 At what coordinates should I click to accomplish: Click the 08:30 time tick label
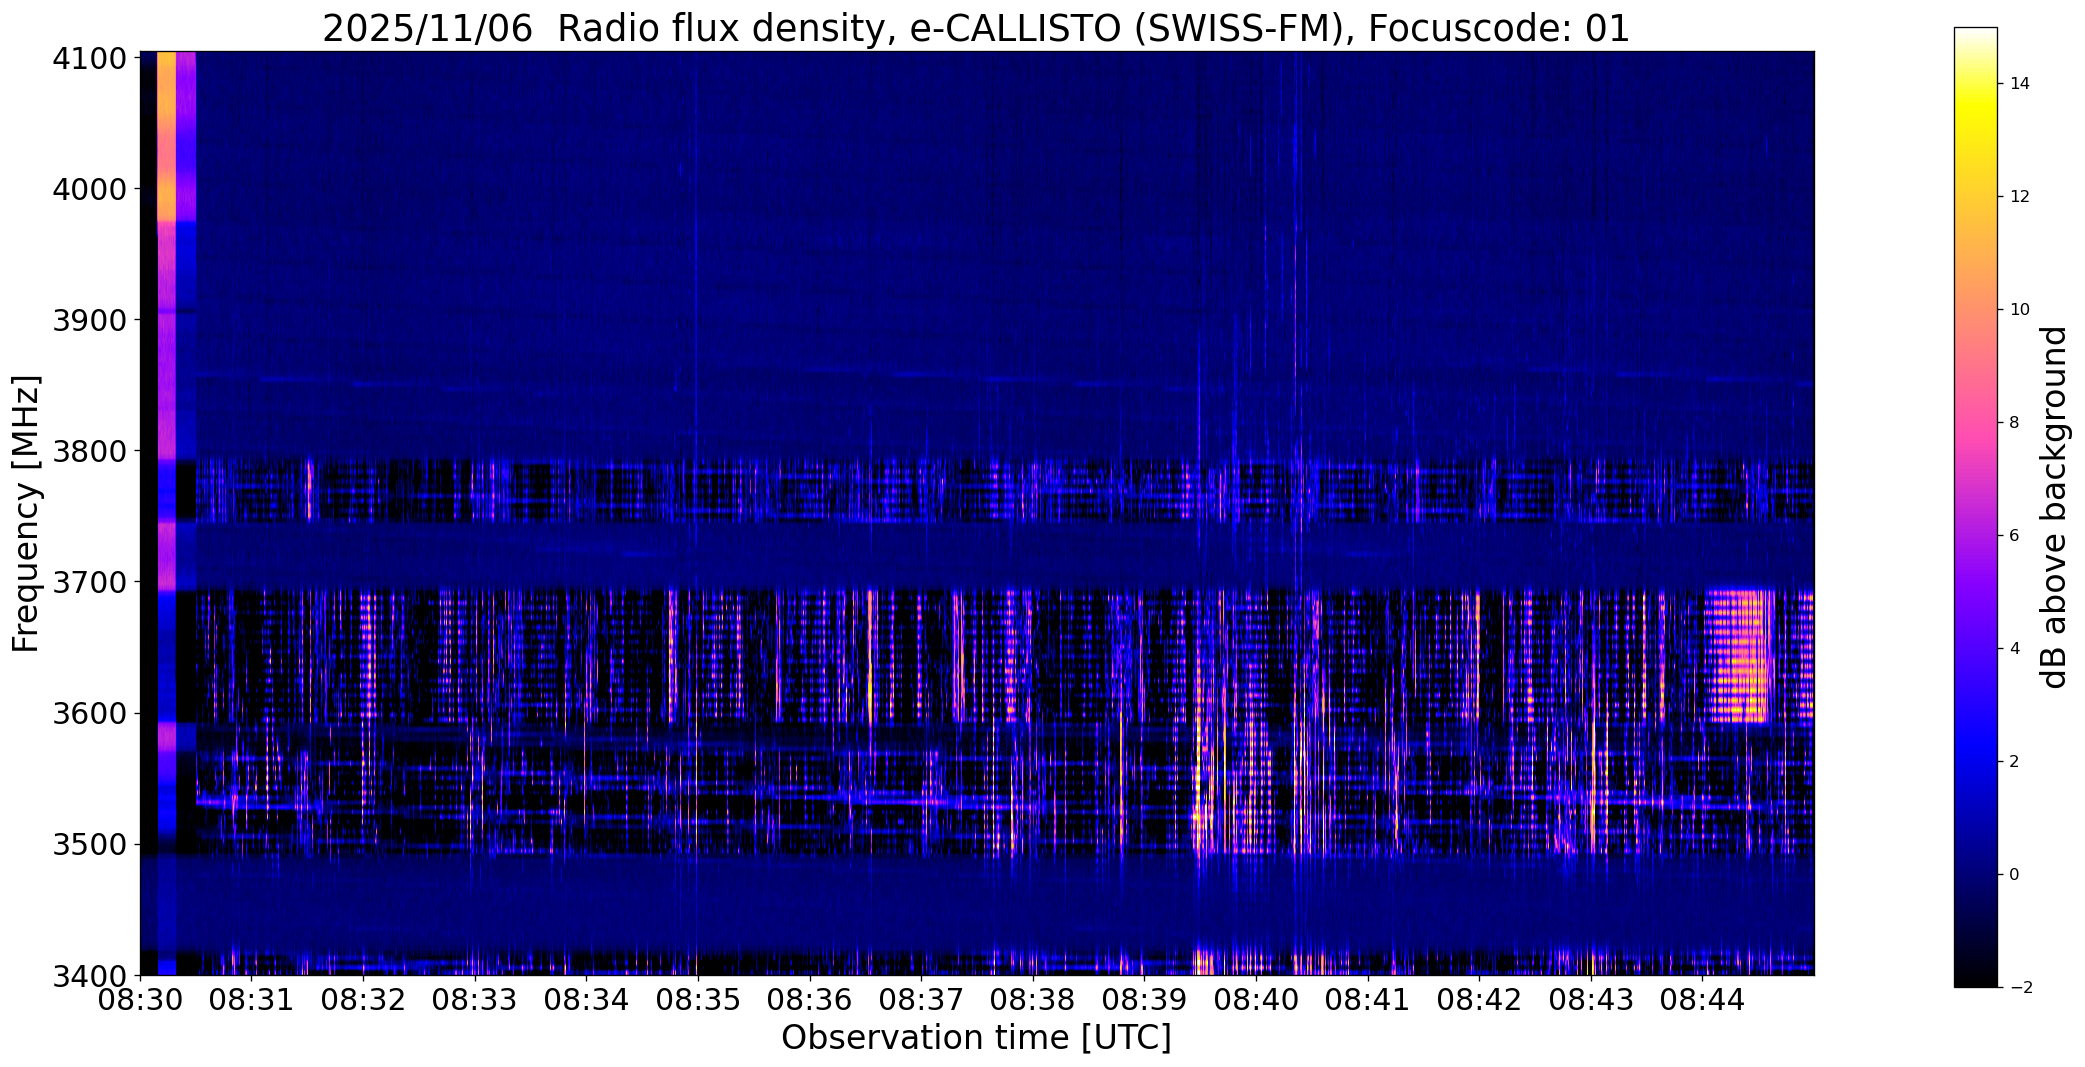point(140,1000)
